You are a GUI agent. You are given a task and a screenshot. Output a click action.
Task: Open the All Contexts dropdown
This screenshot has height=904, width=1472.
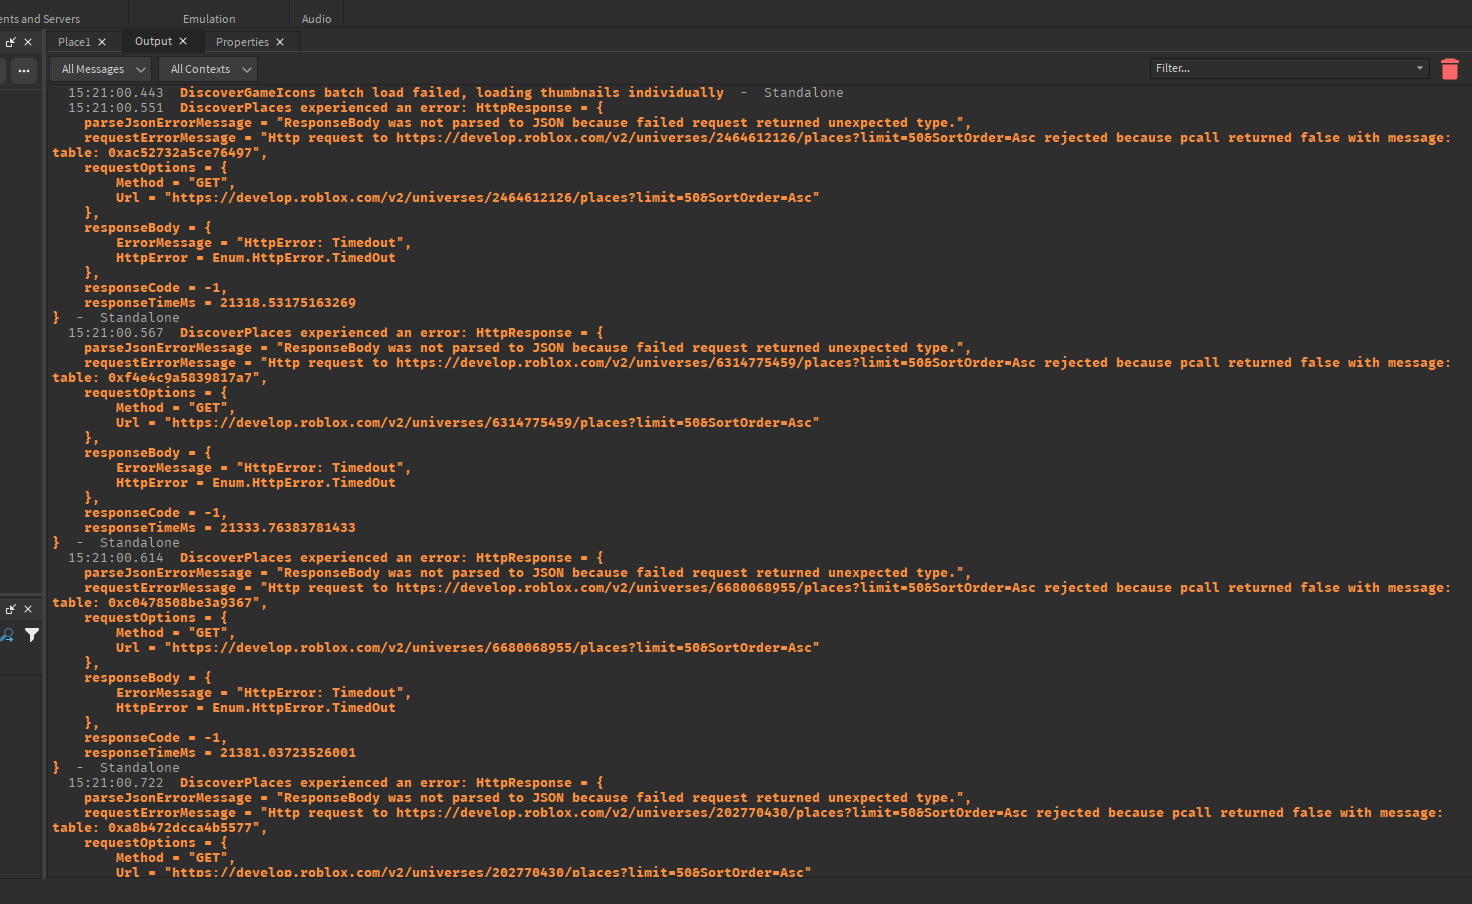coord(208,69)
